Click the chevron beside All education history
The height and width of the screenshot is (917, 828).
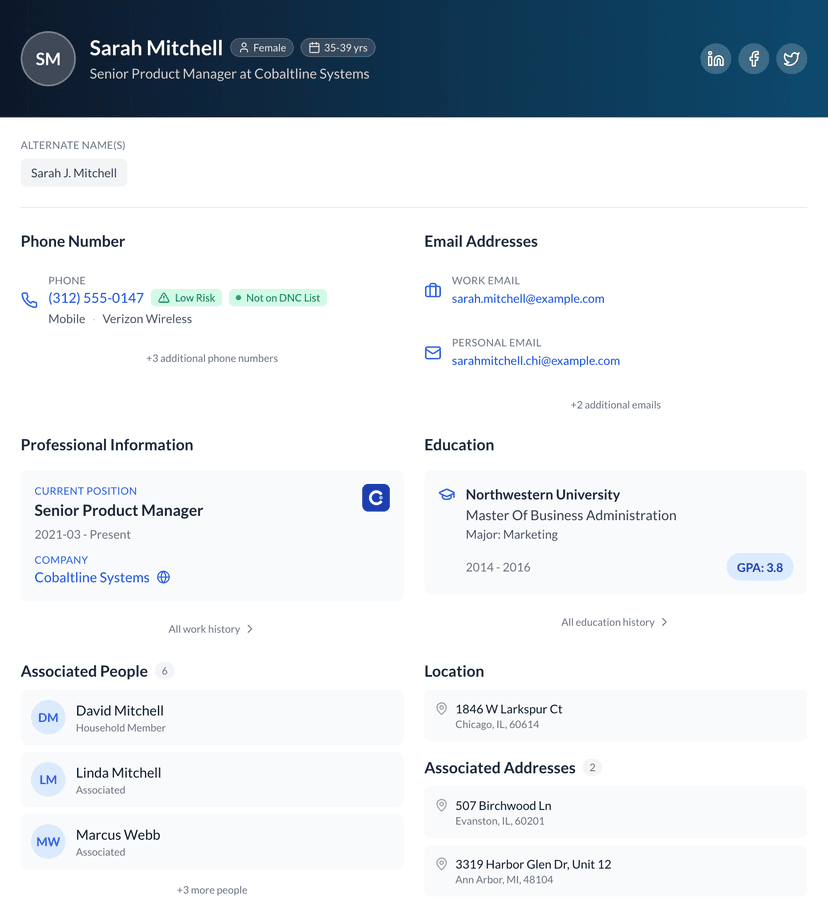[x=664, y=622]
